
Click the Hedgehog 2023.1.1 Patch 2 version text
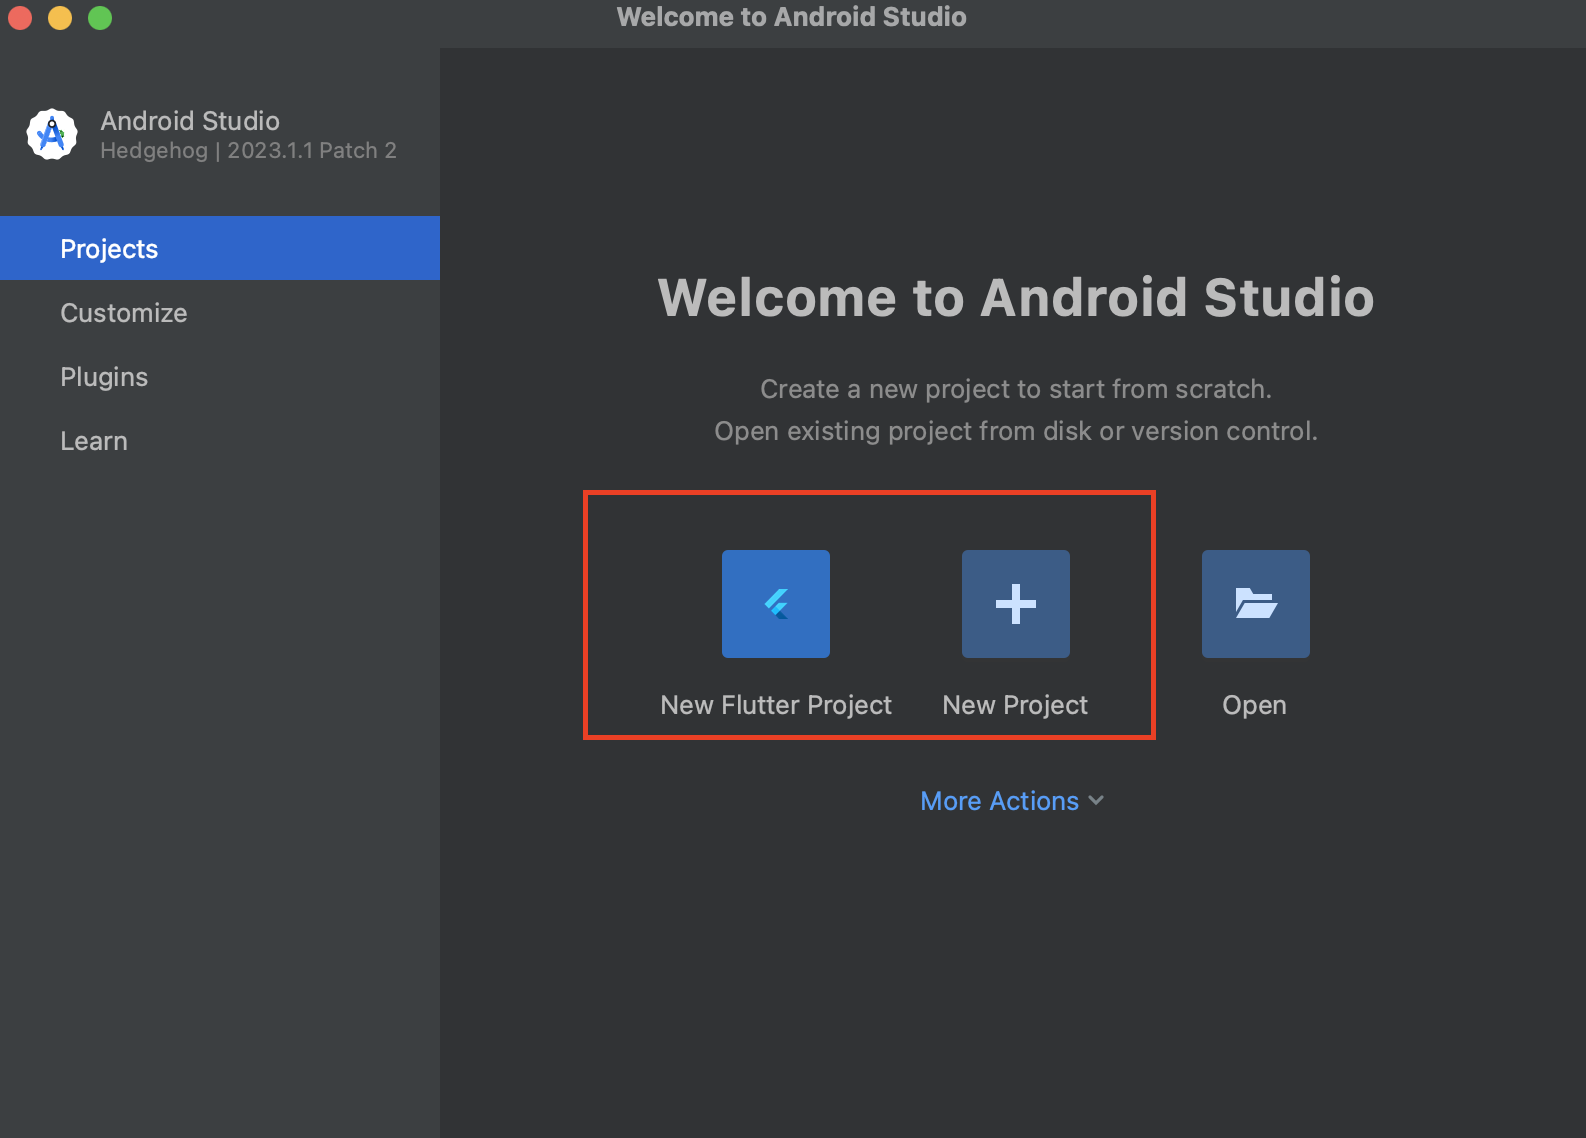248,151
